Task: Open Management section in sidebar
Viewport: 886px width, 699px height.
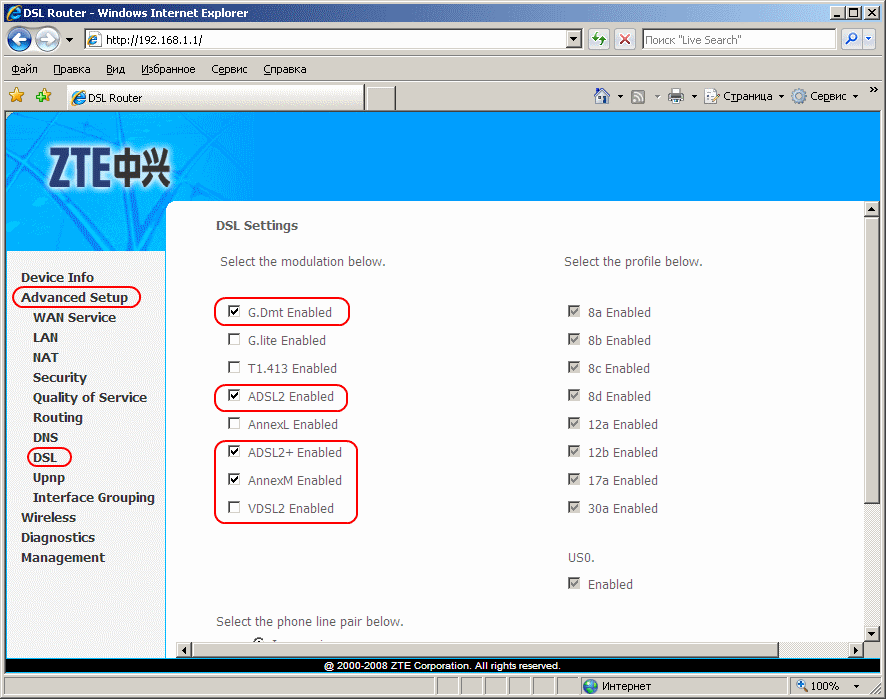Action: tap(63, 558)
